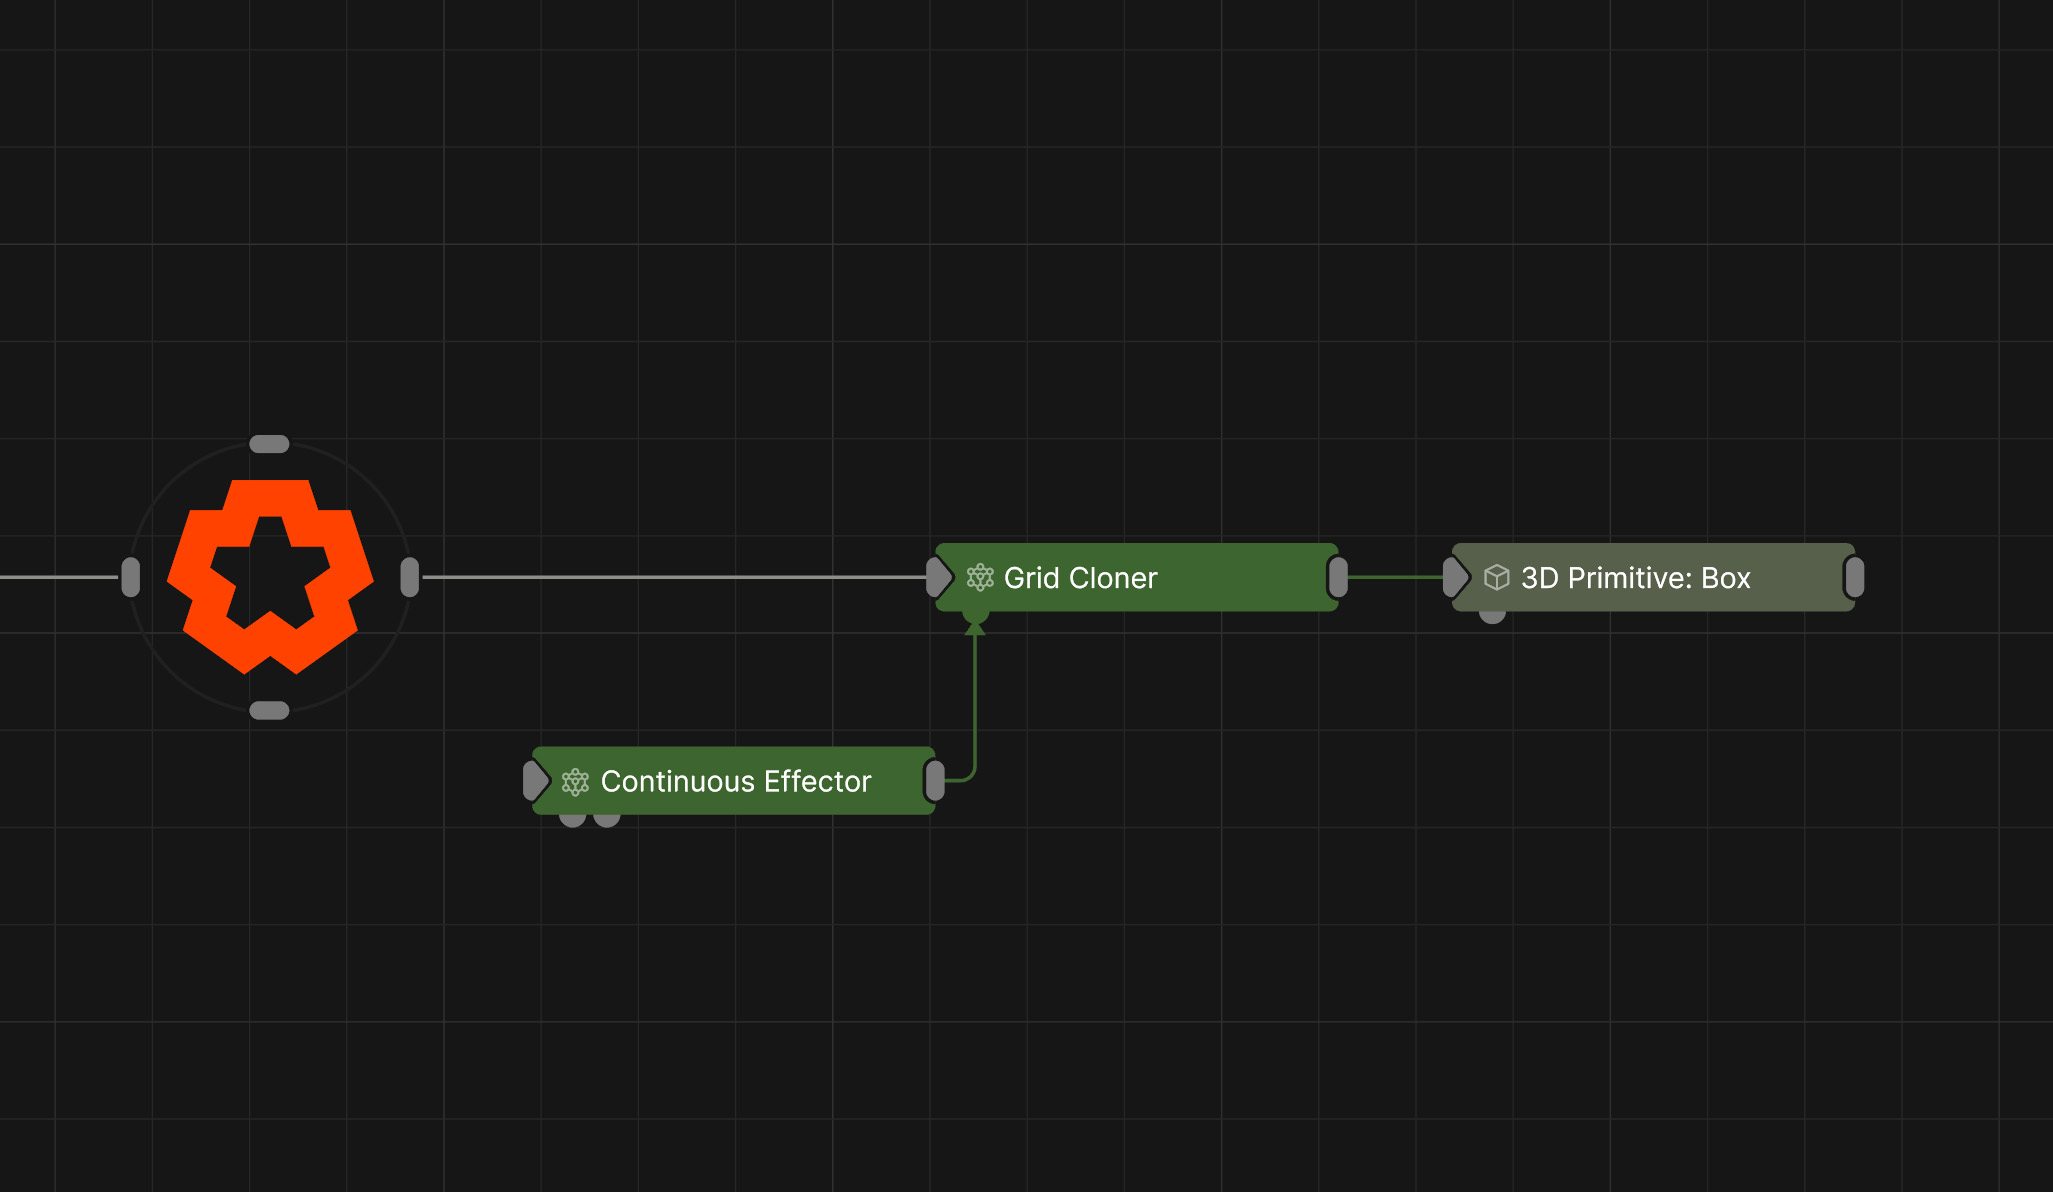The image size is (2053, 1192).
Task: Click the 3D Primitive: Box output port
Action: click(x=1855, y=578)
